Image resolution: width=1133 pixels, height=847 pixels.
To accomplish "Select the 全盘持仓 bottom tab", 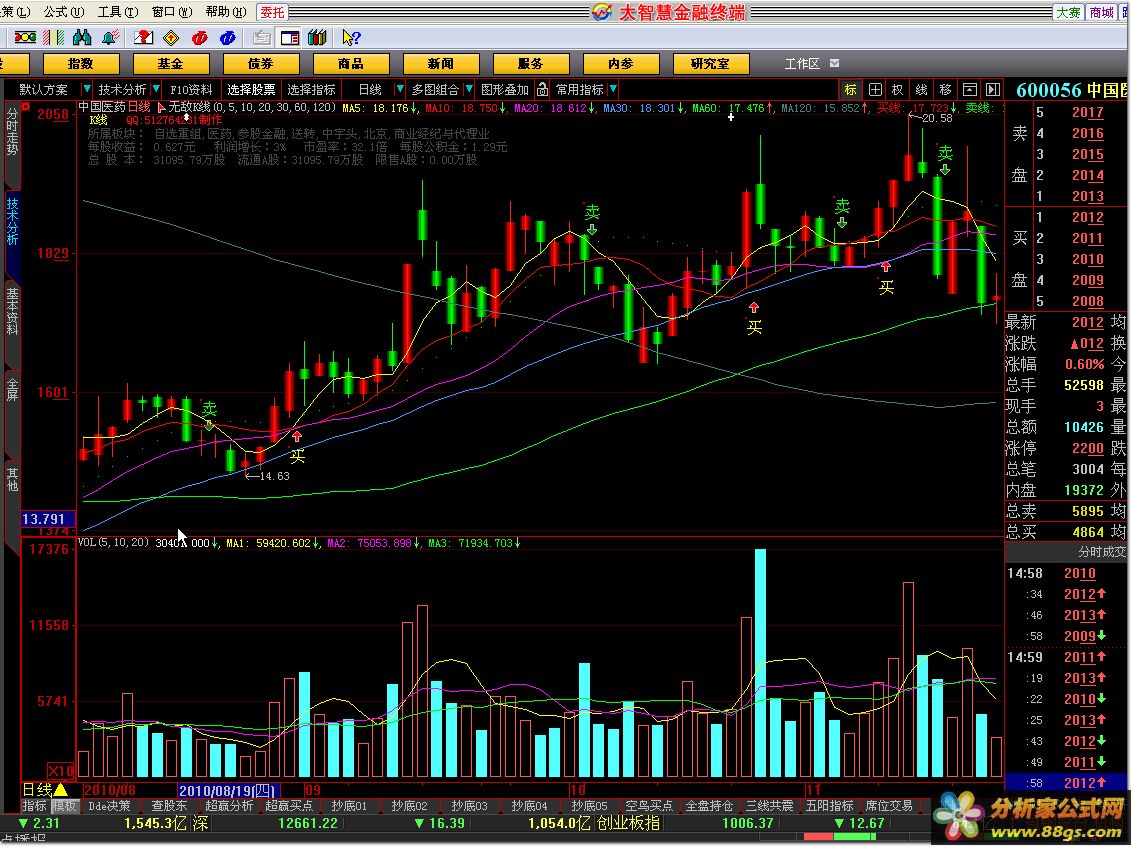I will tap(709, 806).
